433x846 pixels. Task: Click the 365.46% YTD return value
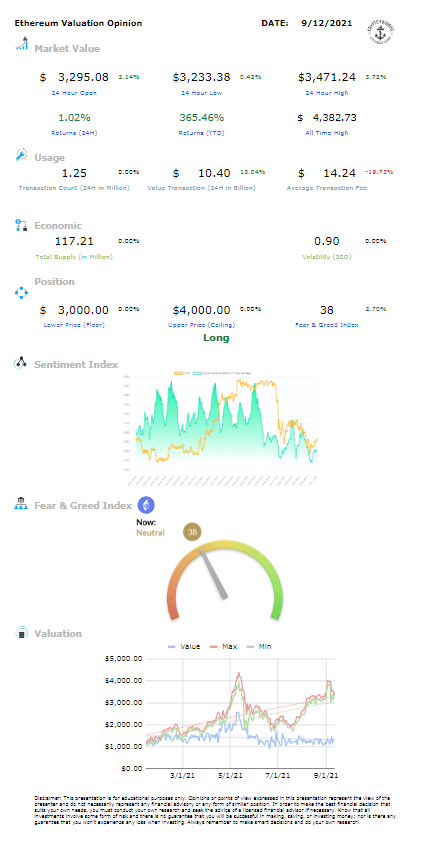[x=201, y=117]
